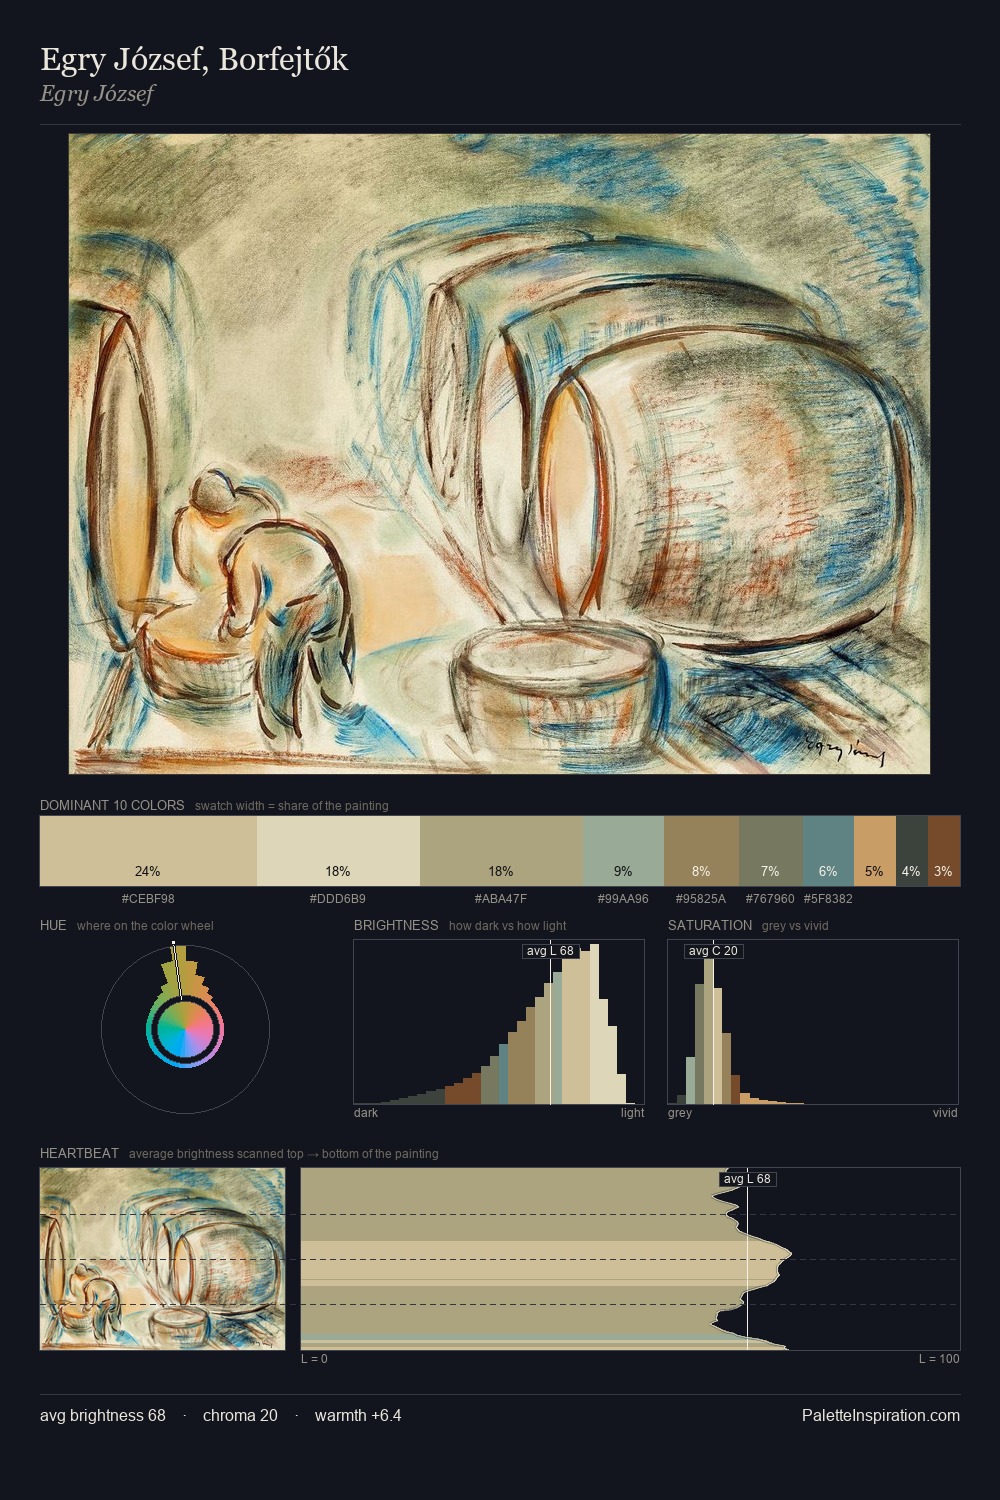
Task: Click the hex code label #99AA96
Action: coord(623,899)
